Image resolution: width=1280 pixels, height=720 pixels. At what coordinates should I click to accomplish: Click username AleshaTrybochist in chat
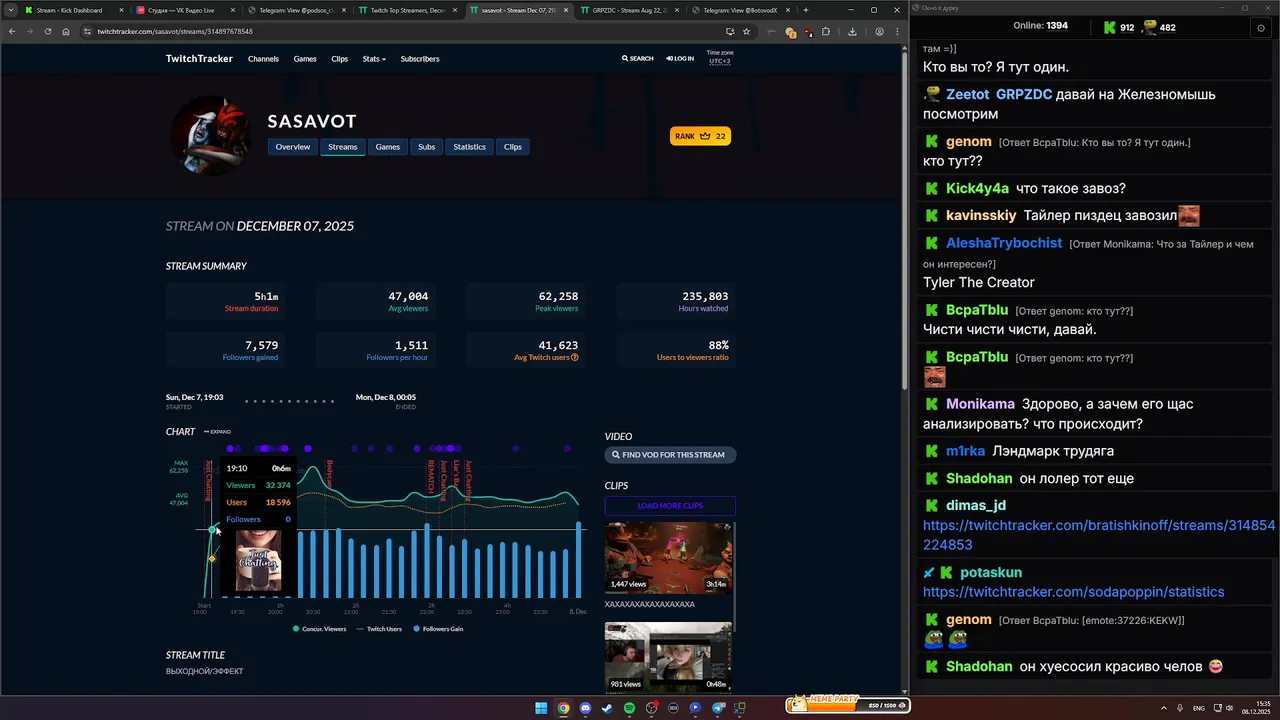pos(1004,243)
